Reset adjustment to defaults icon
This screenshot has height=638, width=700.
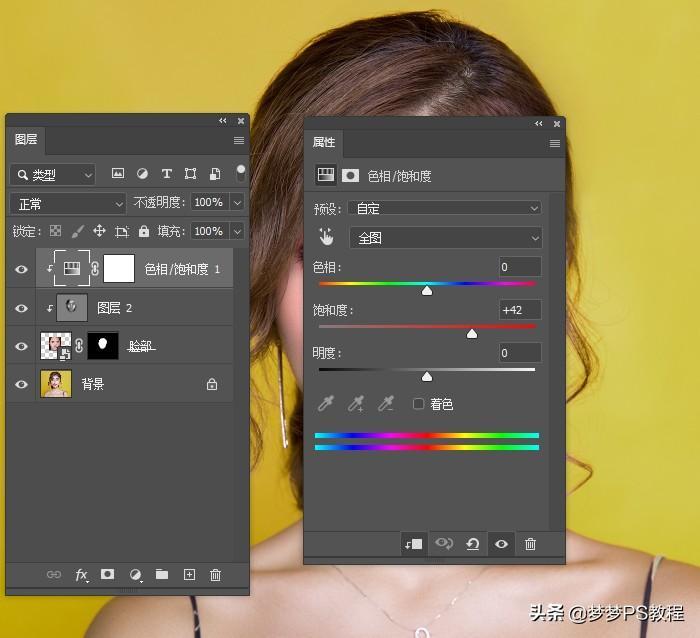tap(473, 544)
